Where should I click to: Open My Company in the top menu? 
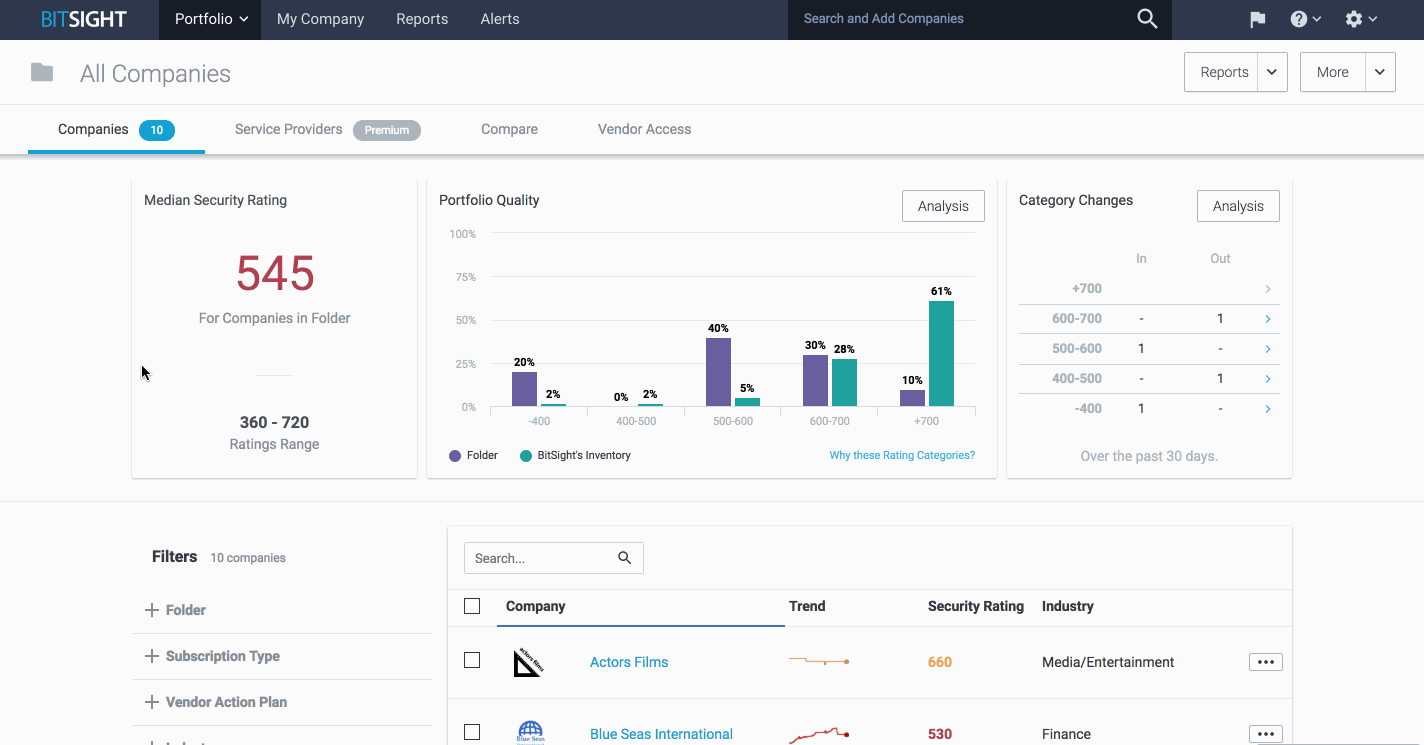pyautogui.click(x=320, y=19)
